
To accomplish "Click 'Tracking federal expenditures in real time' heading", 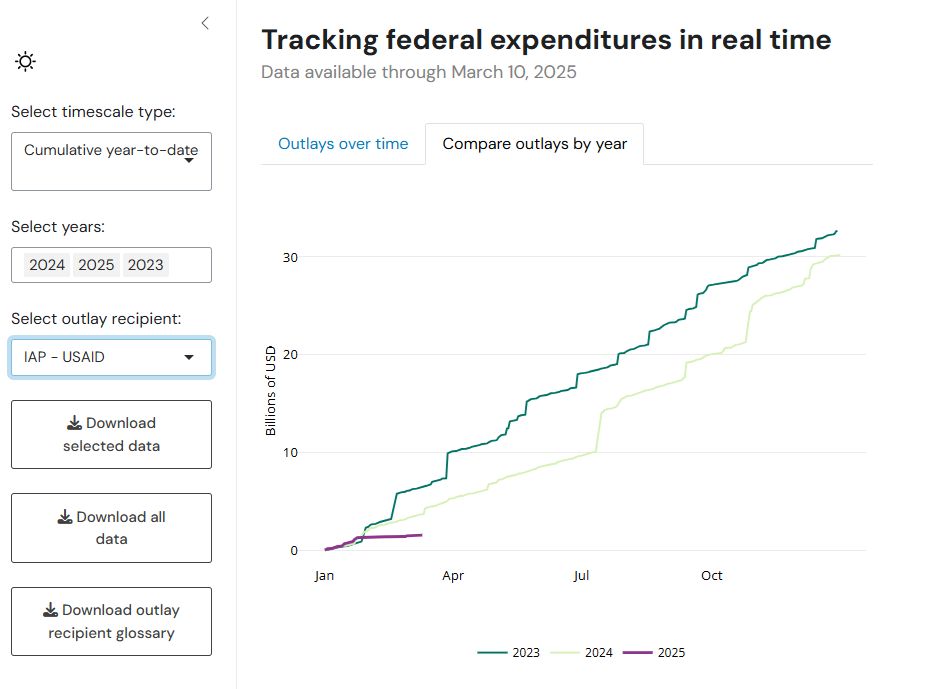I will pyautogui.click(x=546, y=40).
